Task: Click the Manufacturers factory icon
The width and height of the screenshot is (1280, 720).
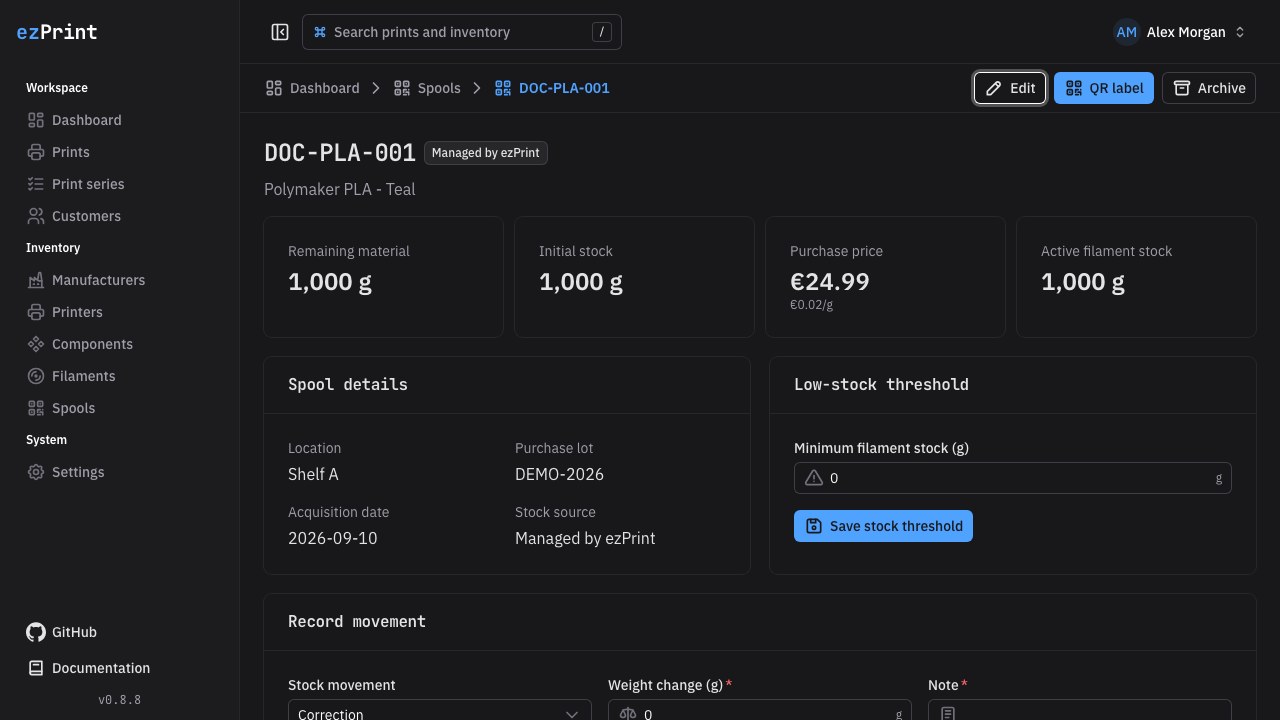Action: click(x=36, y=280)
